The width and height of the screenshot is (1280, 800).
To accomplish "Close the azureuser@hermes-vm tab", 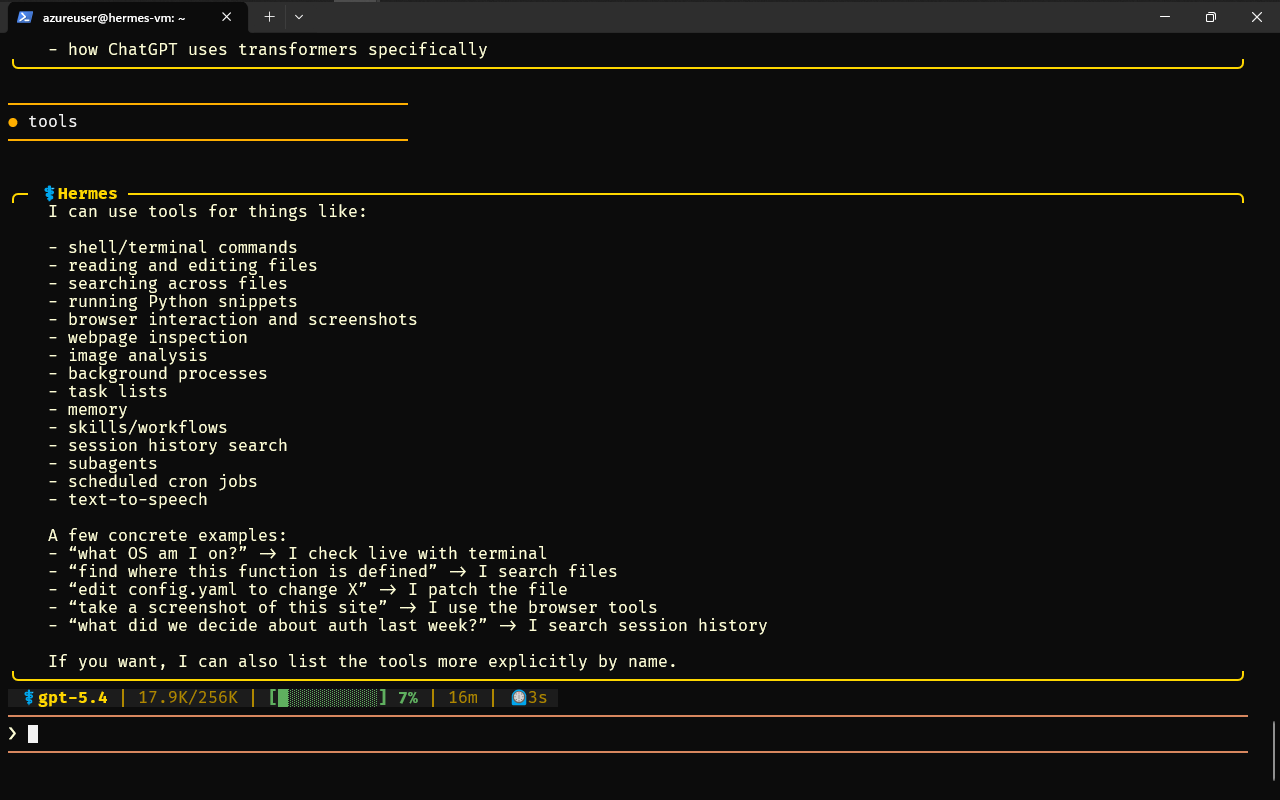I will (227, 17).
